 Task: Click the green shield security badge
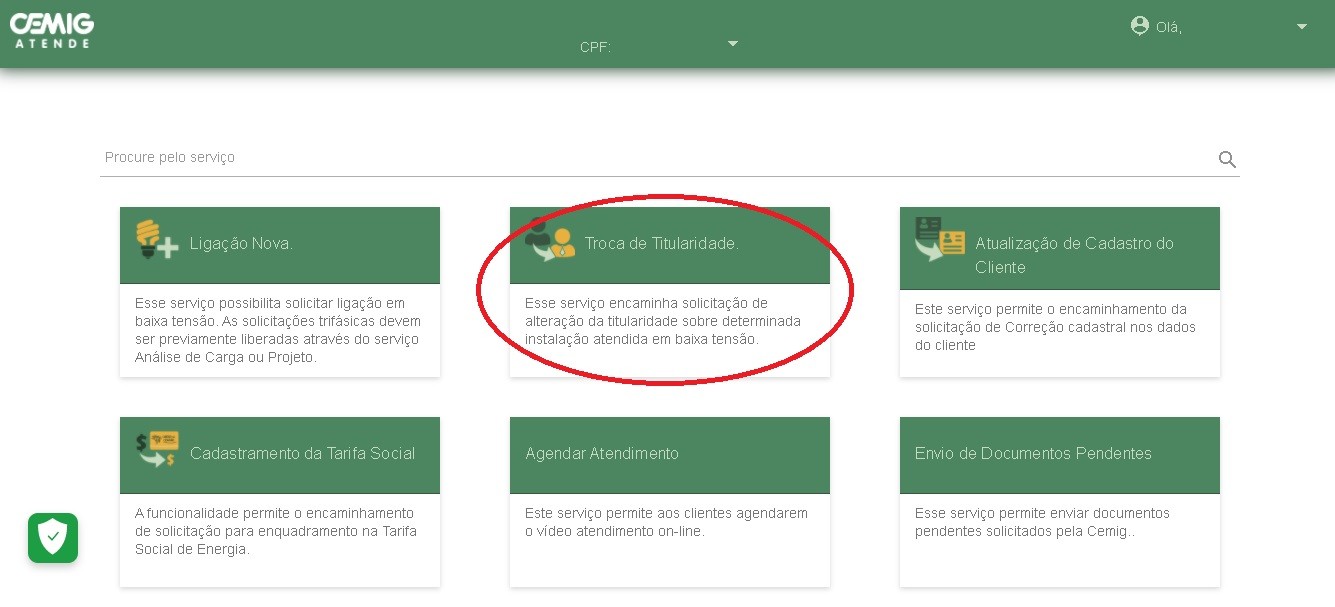(52, 538)
